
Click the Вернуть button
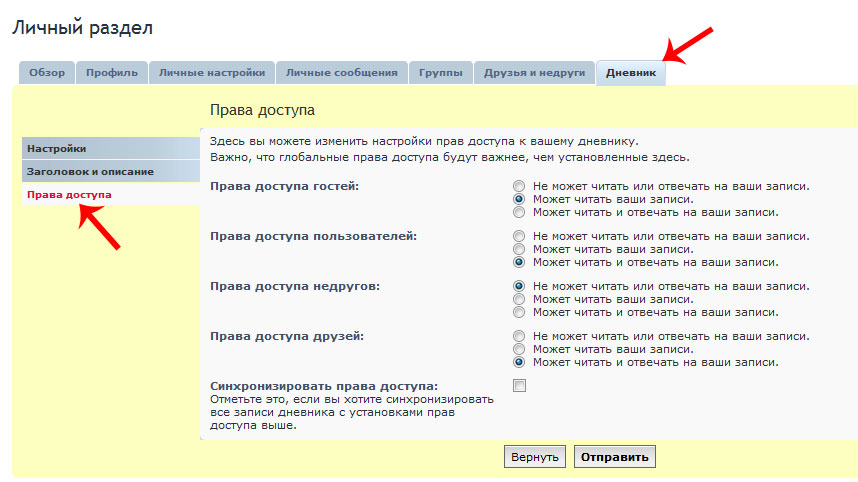pyautogui.click(x=535, y=457)
